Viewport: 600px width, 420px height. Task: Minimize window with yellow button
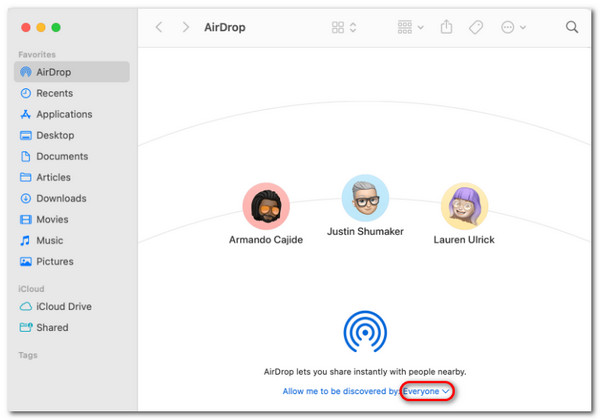tap(41, 27)
